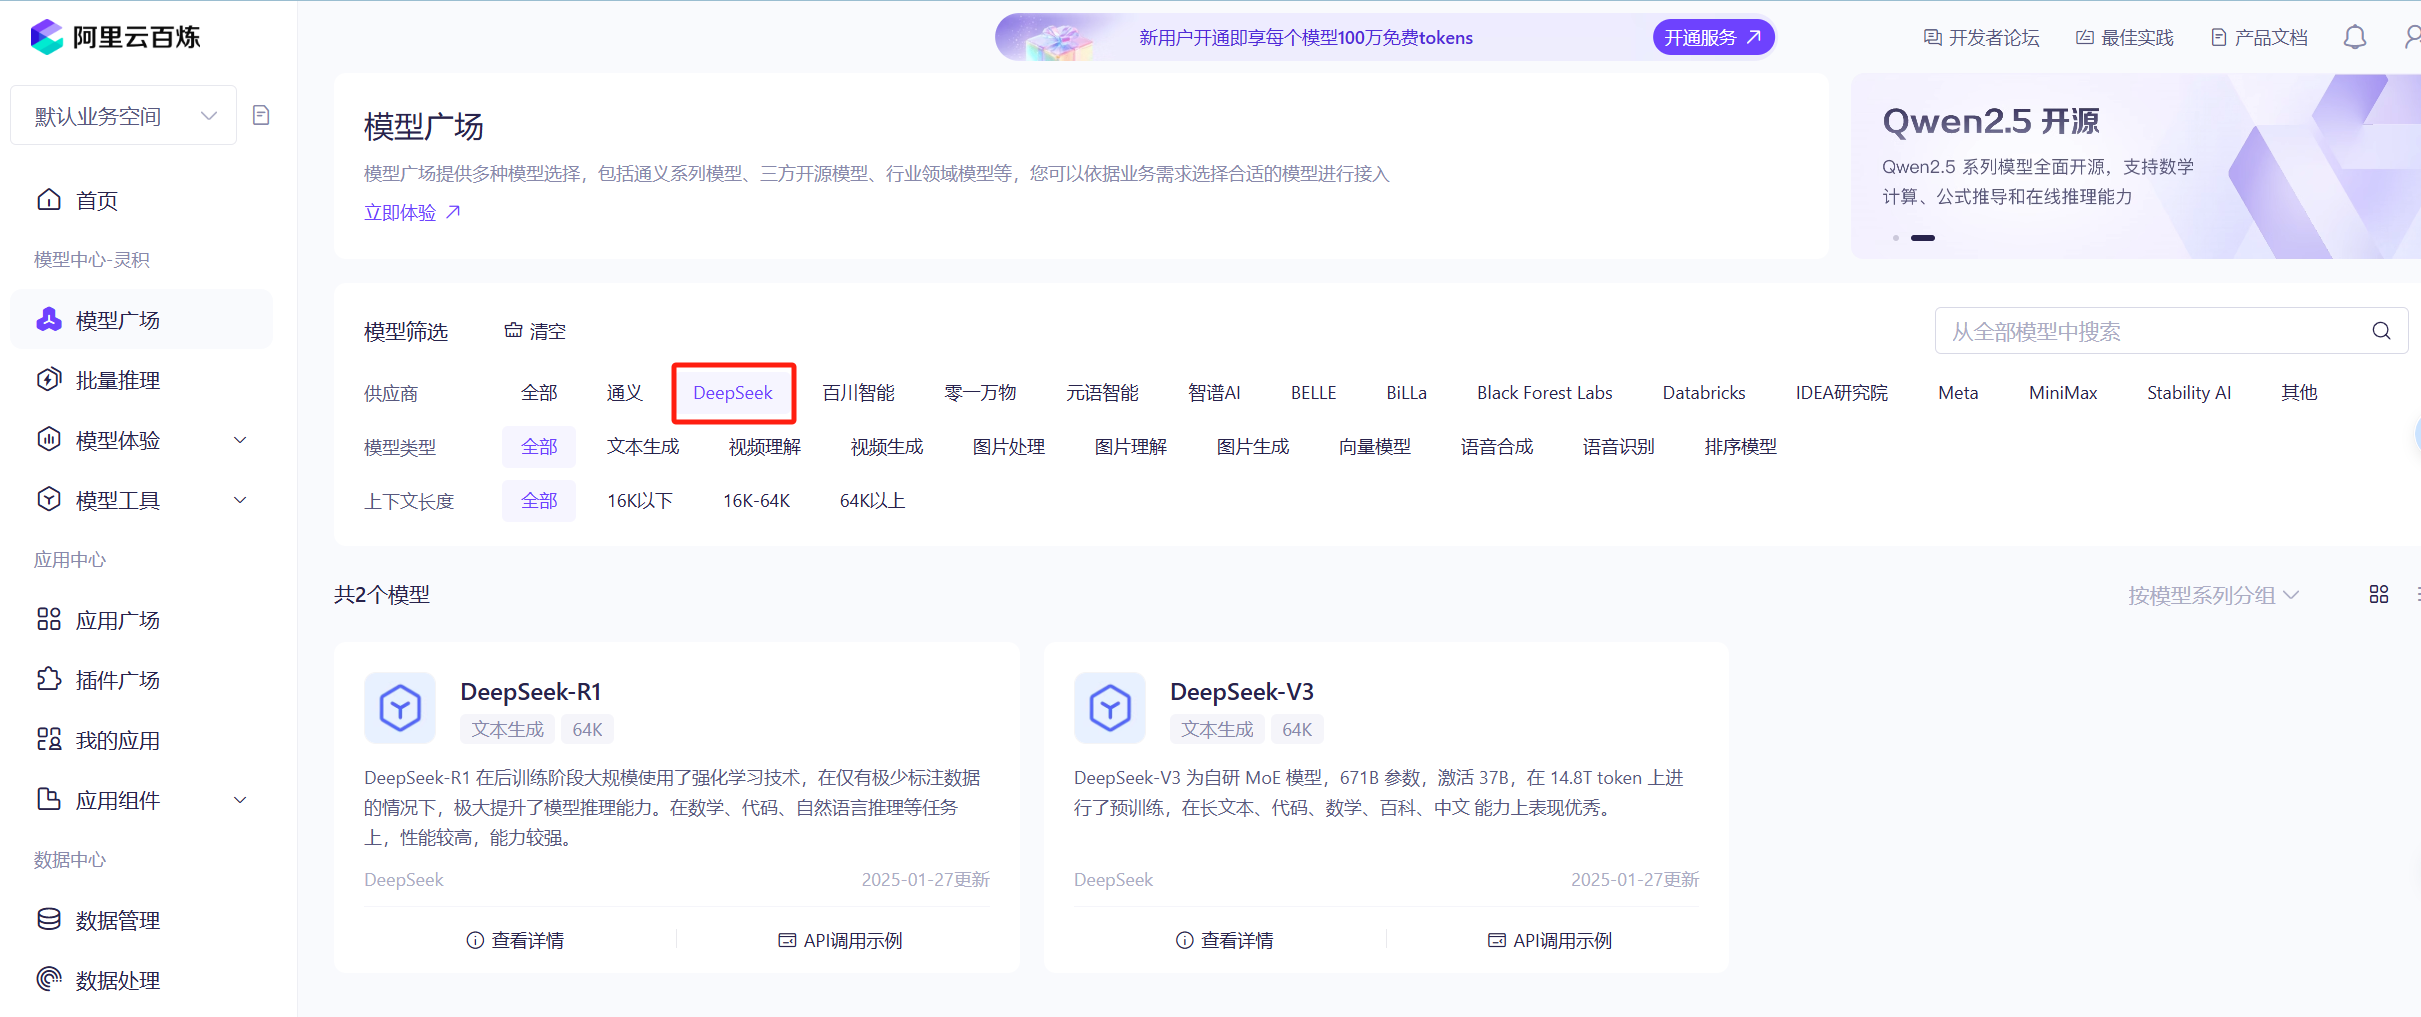This screenshot has width=2421, height=1017.
Task: Click the 批量推理 sidebar icon
Action: point(49,379)
